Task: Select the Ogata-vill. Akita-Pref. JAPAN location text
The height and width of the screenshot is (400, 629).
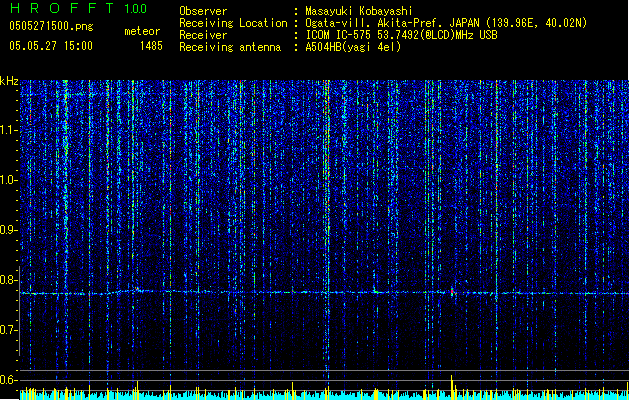Action: 446,23
